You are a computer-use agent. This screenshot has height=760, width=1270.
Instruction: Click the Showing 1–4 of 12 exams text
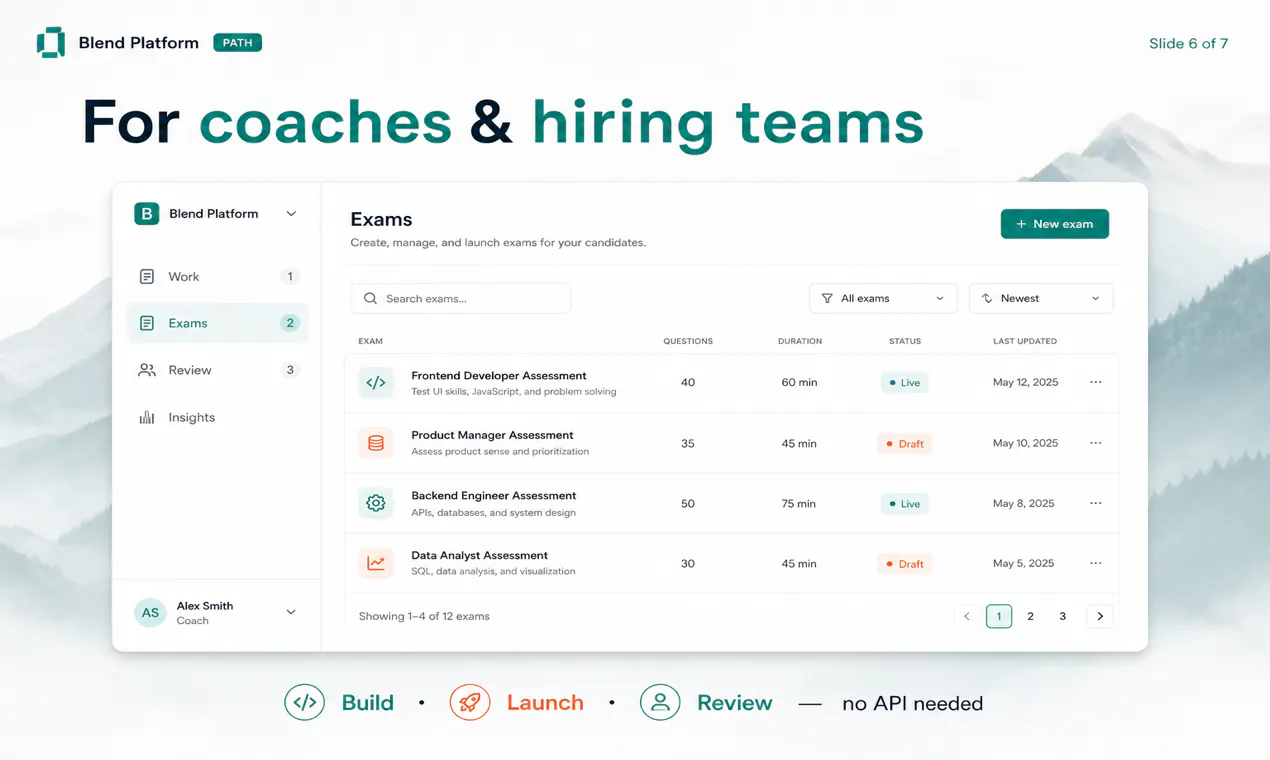click(424, 616)
